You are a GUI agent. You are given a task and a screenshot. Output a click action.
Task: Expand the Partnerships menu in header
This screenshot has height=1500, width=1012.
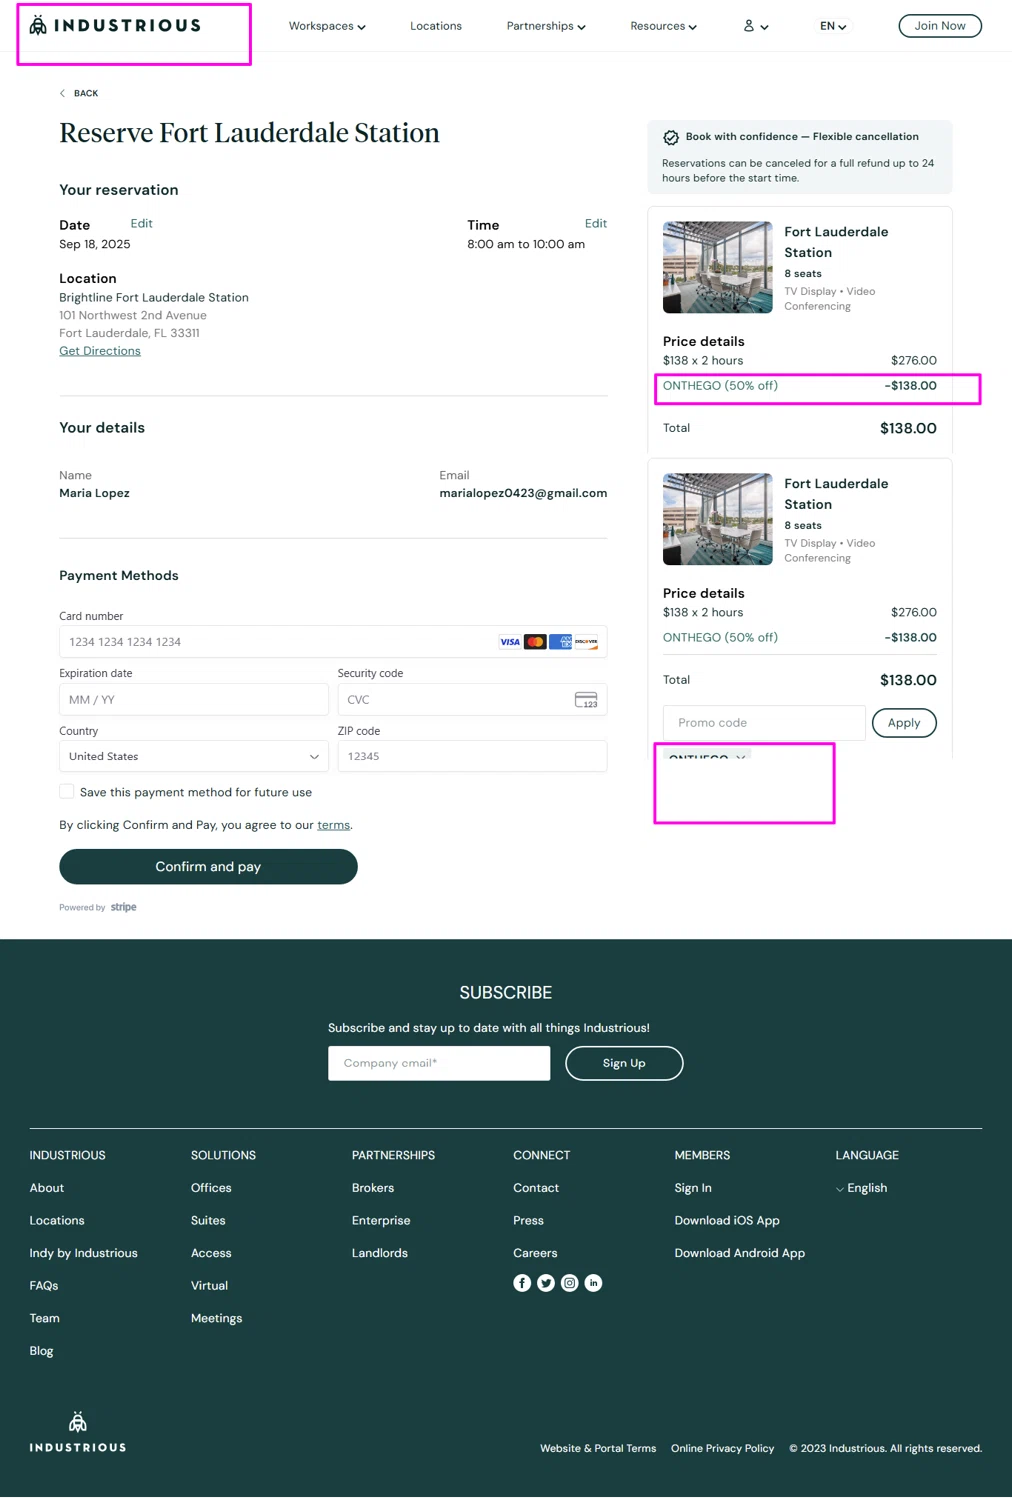coord(546,26)
